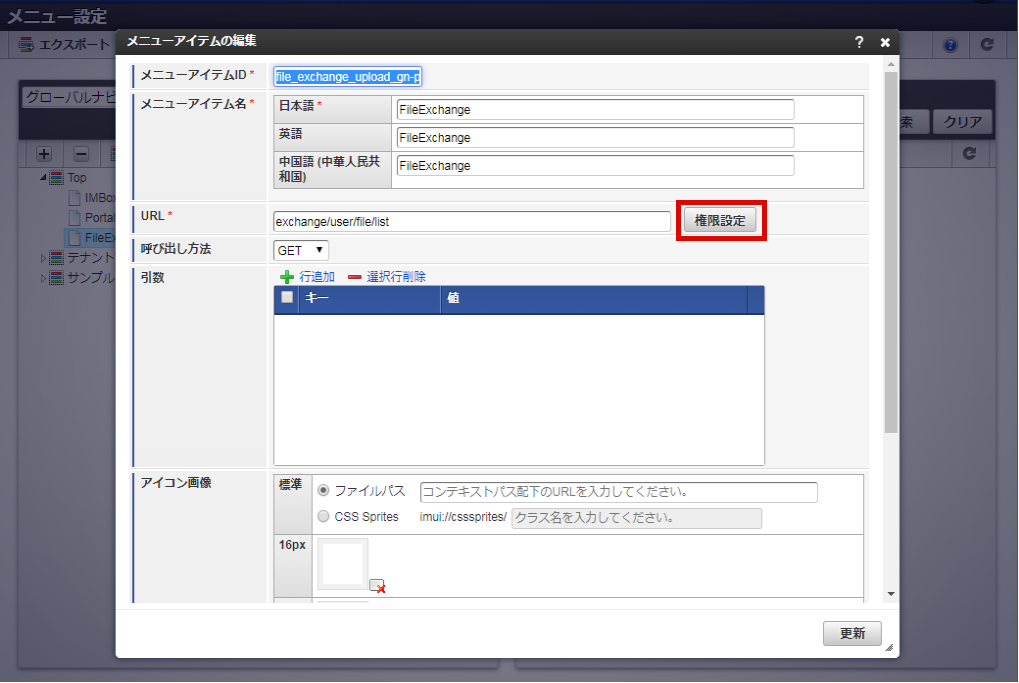Click the クリア button in the background
Image resolution: width=1019 pixels, height=683 pixels.
point(962,122)
